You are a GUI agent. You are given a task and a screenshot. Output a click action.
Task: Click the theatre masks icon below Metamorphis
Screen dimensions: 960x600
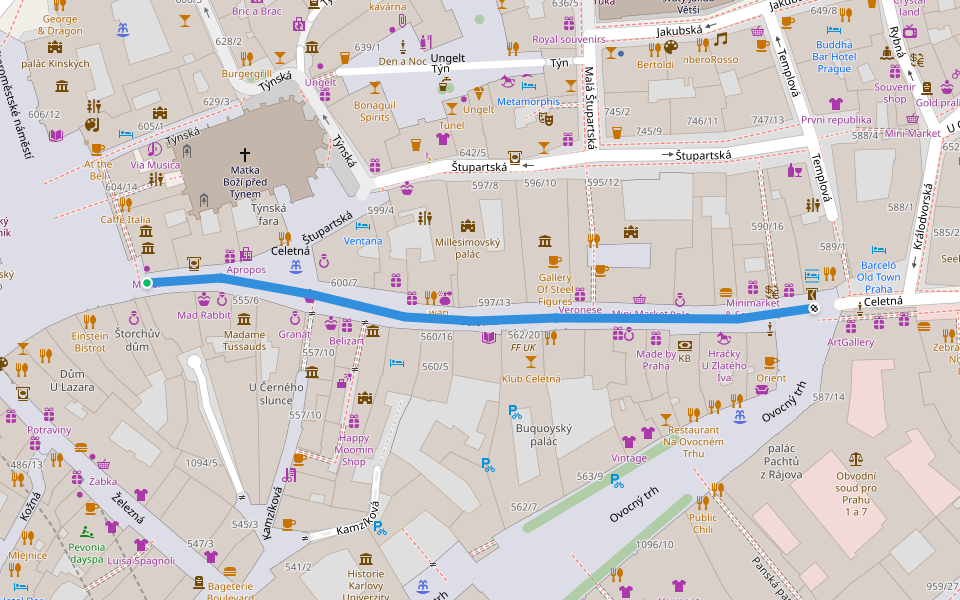pyautogui.click(x=546, y=118)
